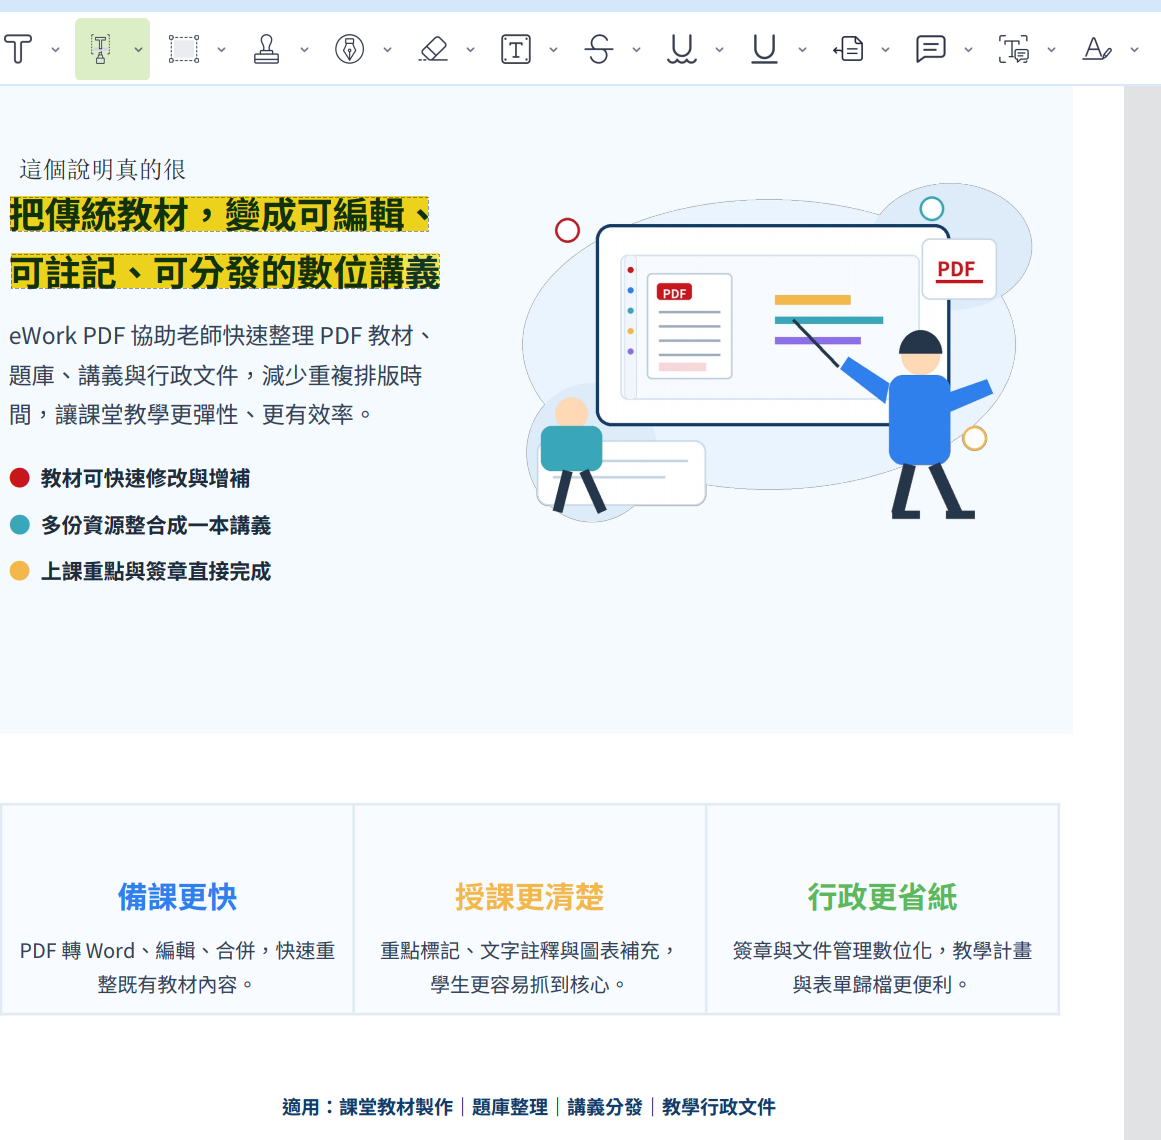Select the Text (T) typewriter tool
This screenshot has height=1140, width=1161.
point(19,50)
